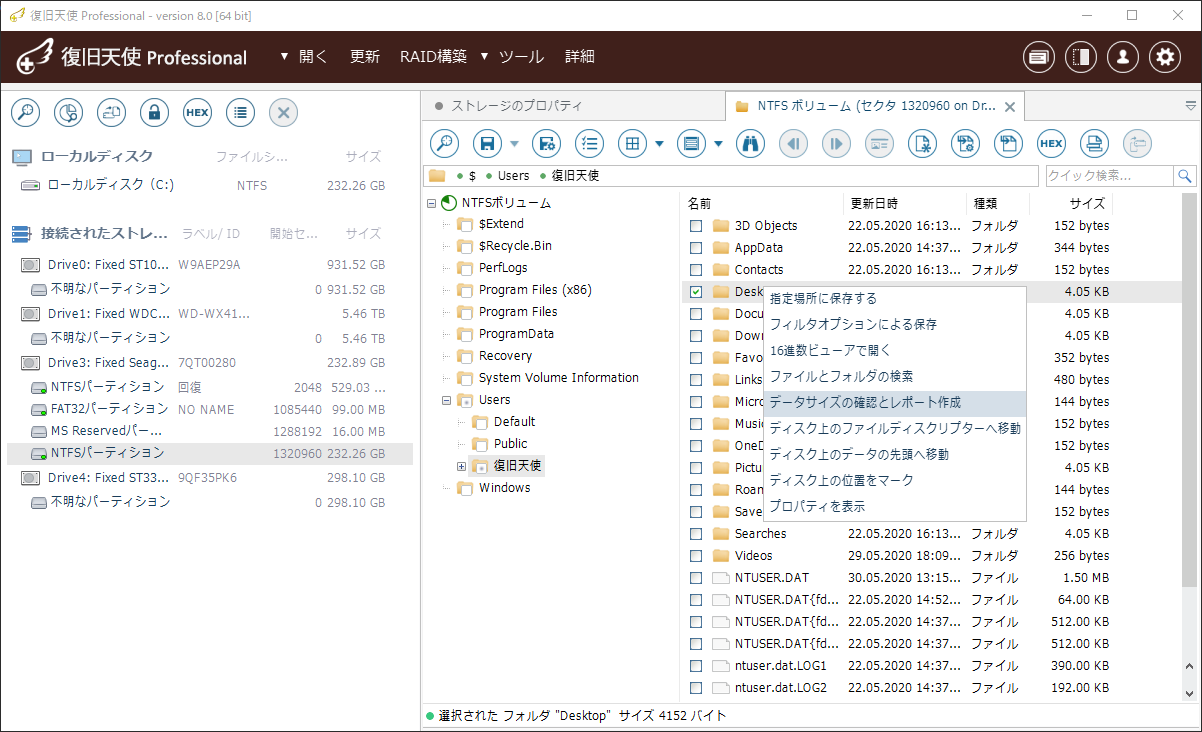
Task: Click the message card icon in header
Action: click(x=1039, y=57)
